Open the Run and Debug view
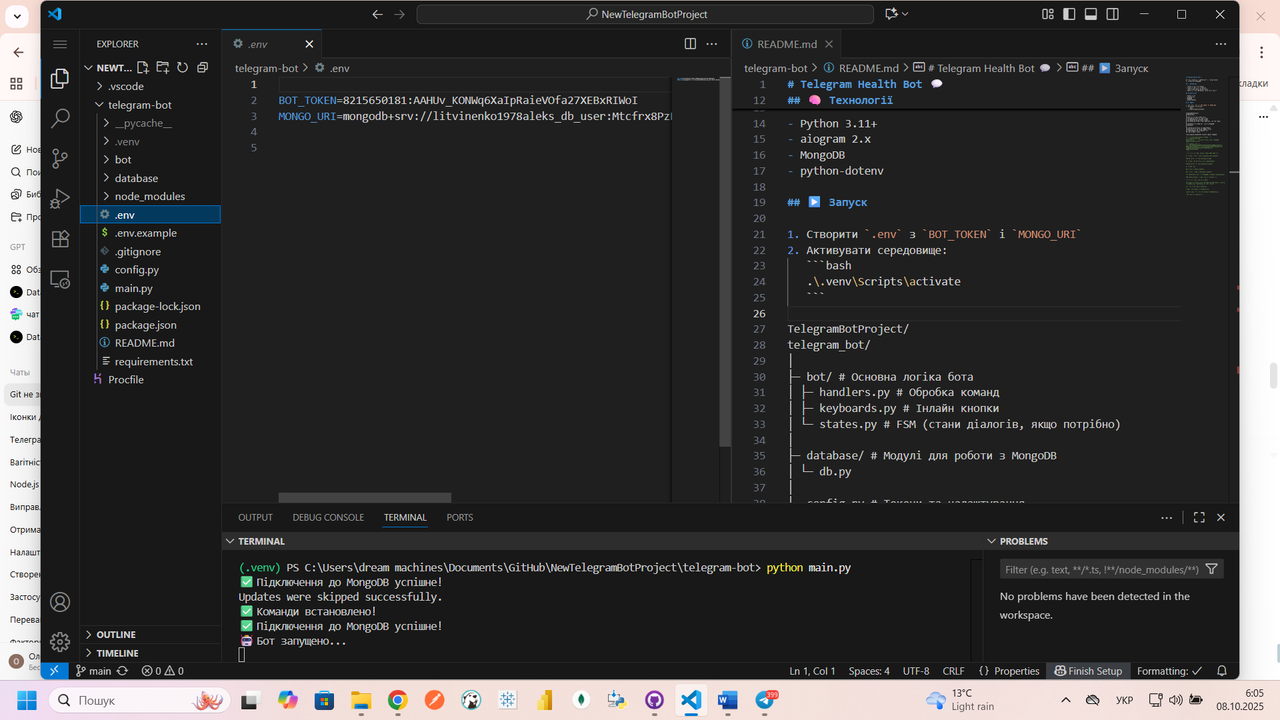Screen dimensions: 1280x720 point(60,198)
